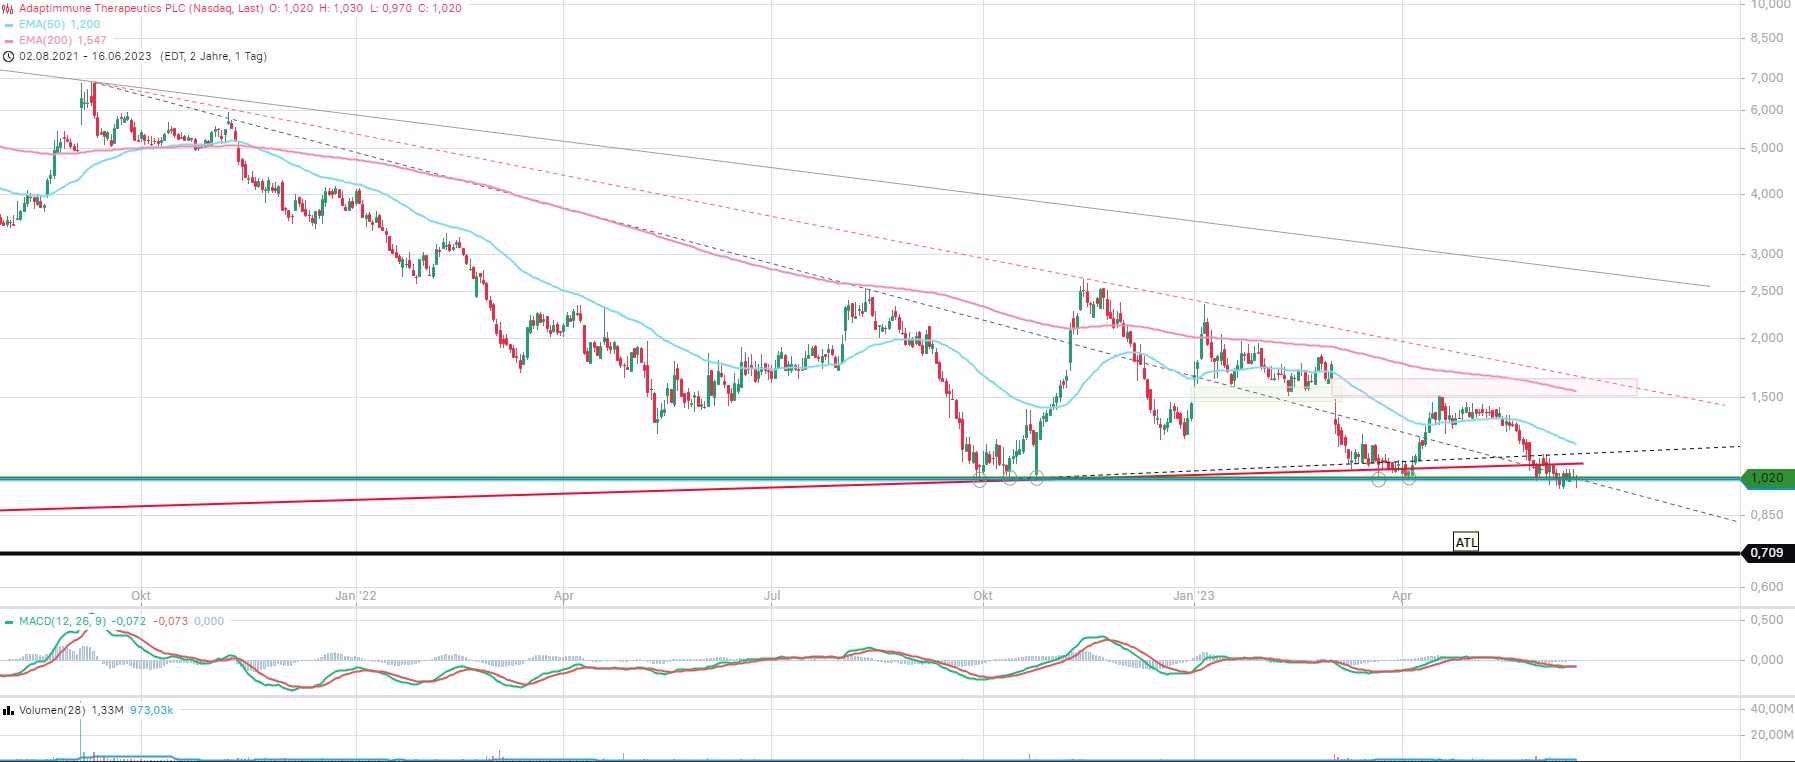1795x762 pixels.
Task: Click the 6,000 price axis label
Action: (x=1766, y=110)
